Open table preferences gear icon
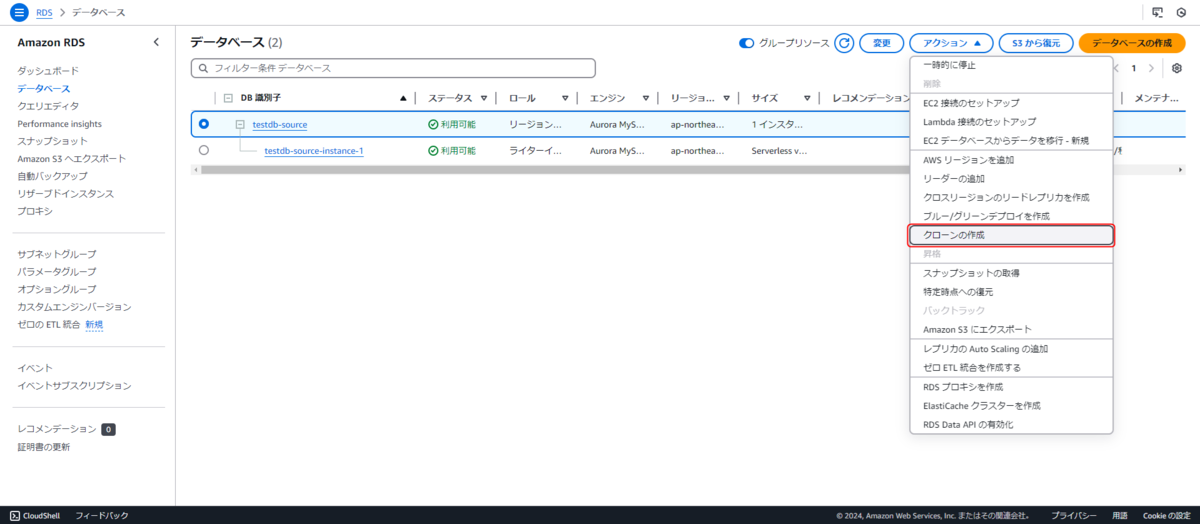Image resolution: width=1200 pixels, height=524 pixels. 1177,68
